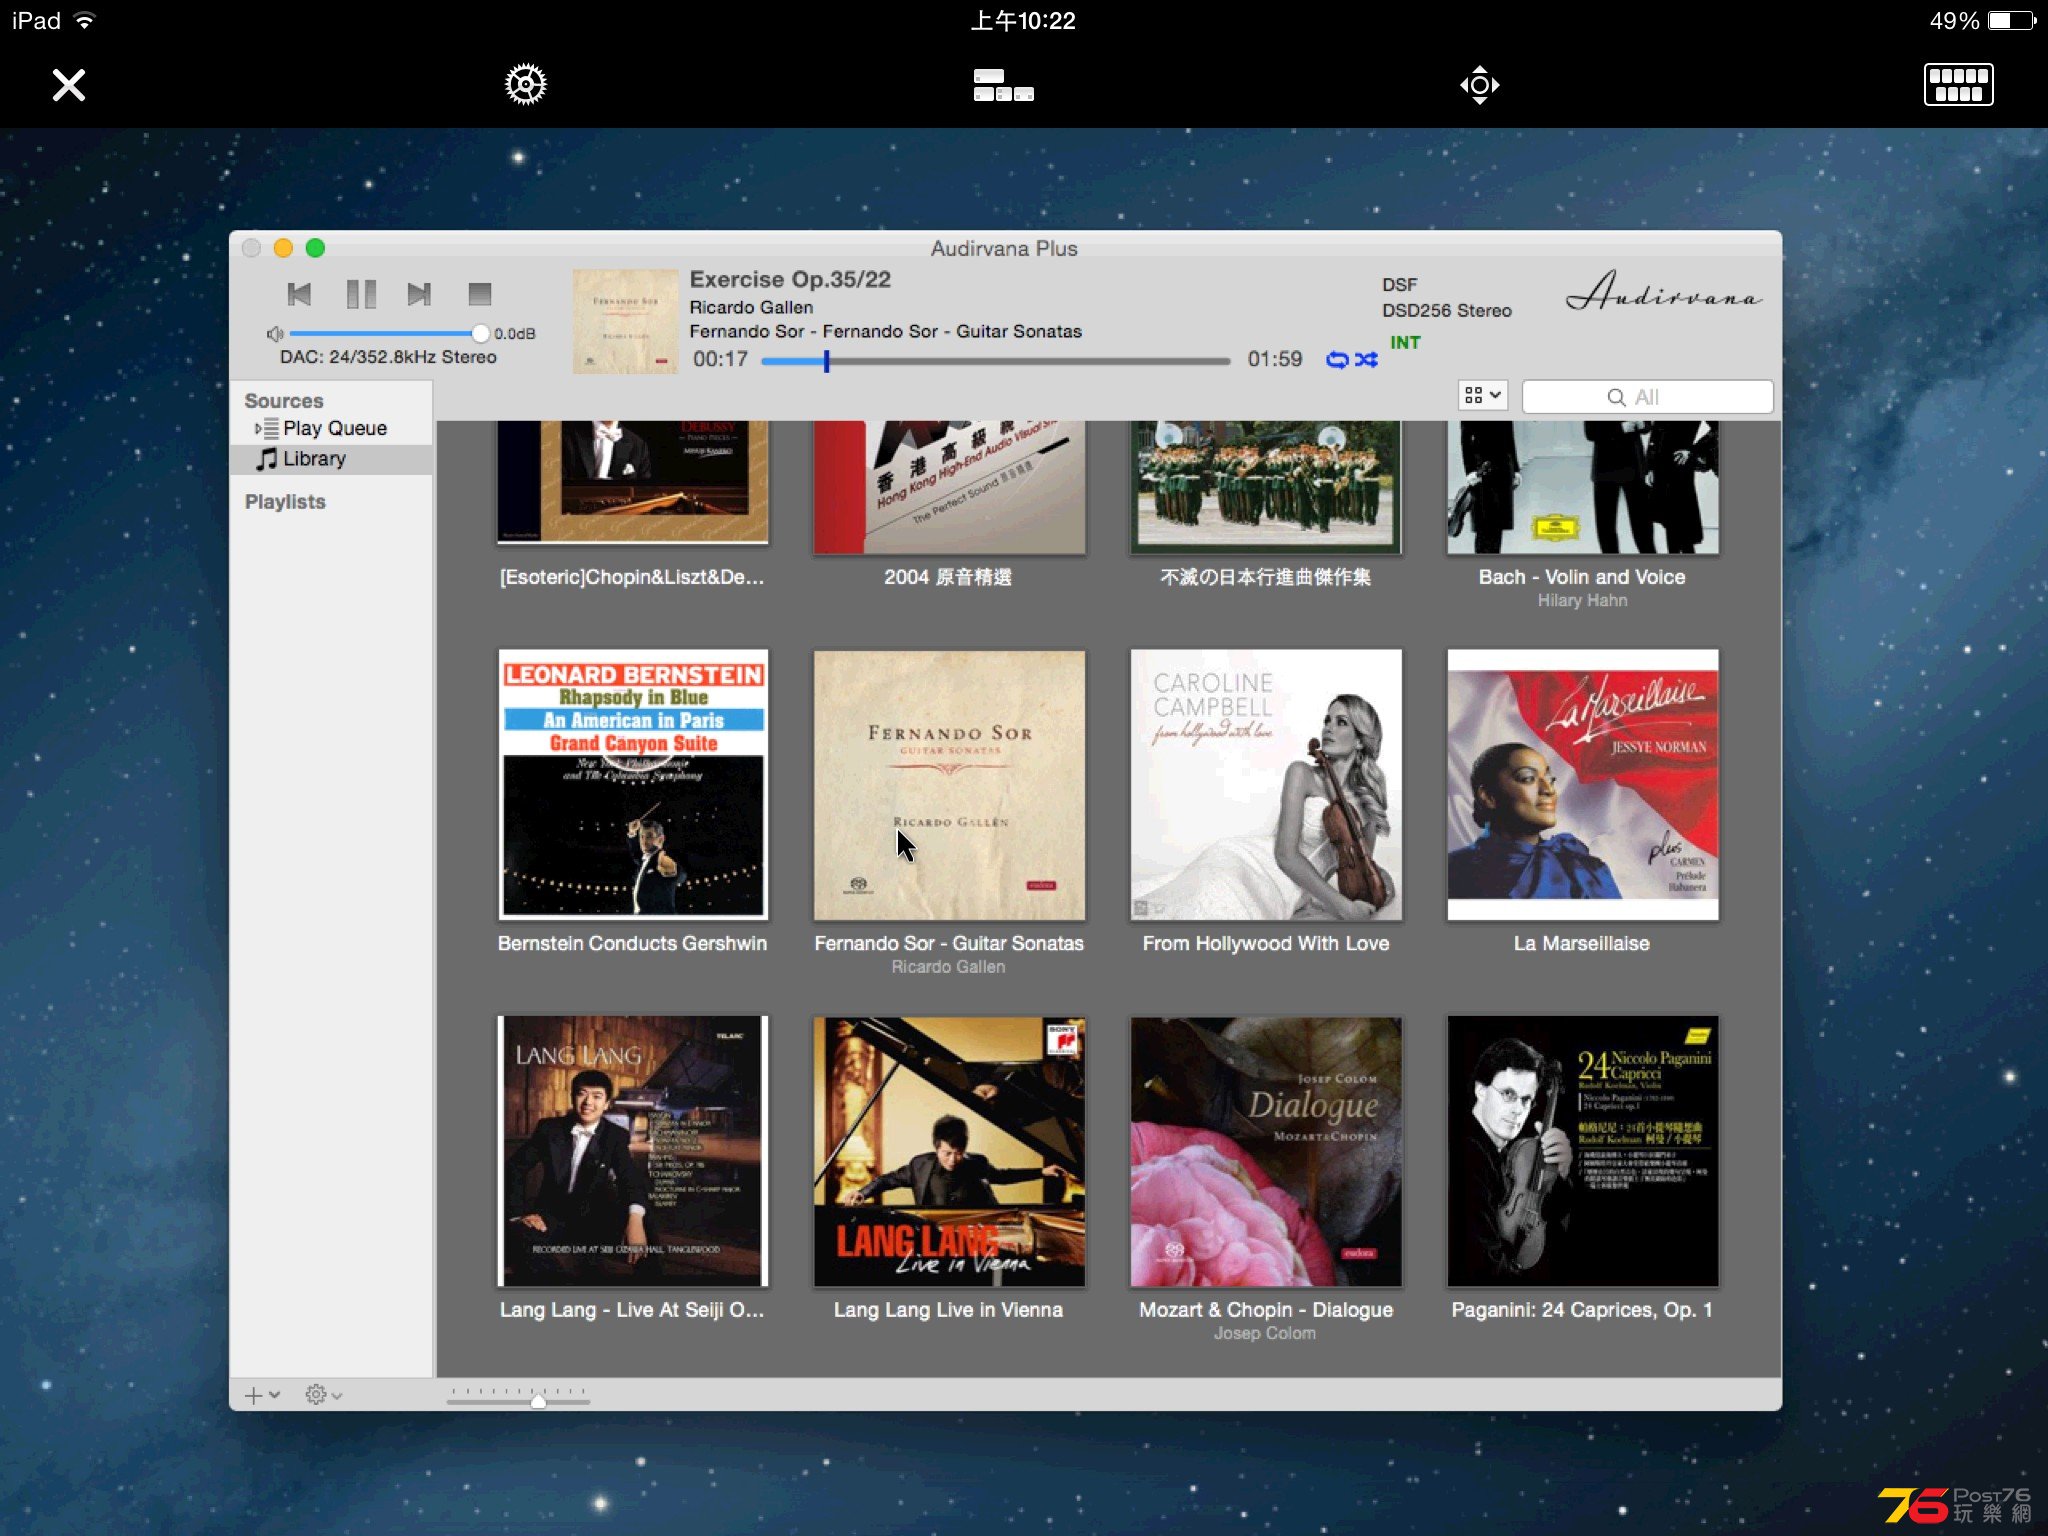The width and height of the screenshot is (2048, 1536).
Task: Open Bernstein Conducts Gershwin album cover
Action: 633,785
